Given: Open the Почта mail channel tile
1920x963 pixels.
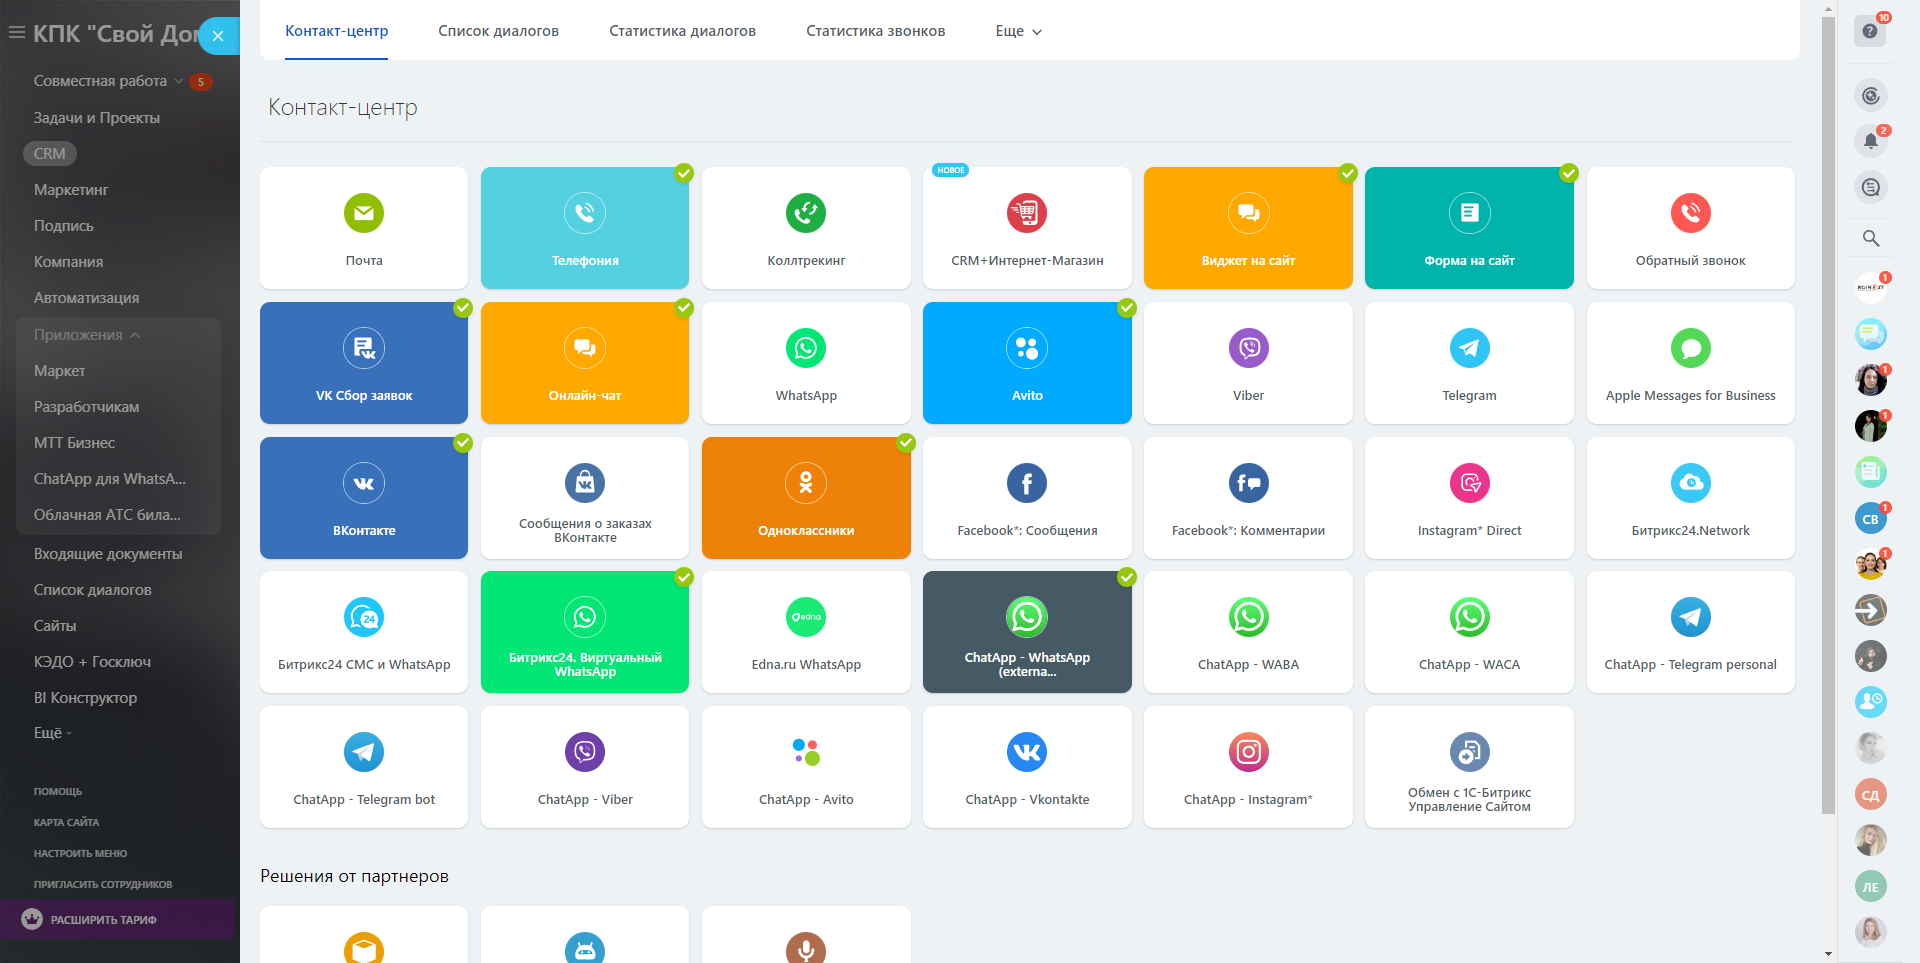Looking at the screenshot, I should [364, 228].
